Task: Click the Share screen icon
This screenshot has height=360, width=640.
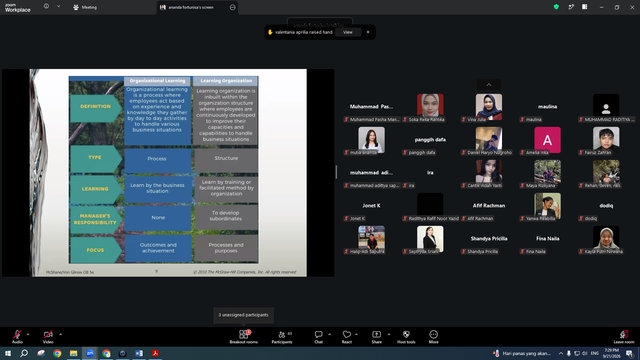Action: pyautogui.click(x=376, y=334)
